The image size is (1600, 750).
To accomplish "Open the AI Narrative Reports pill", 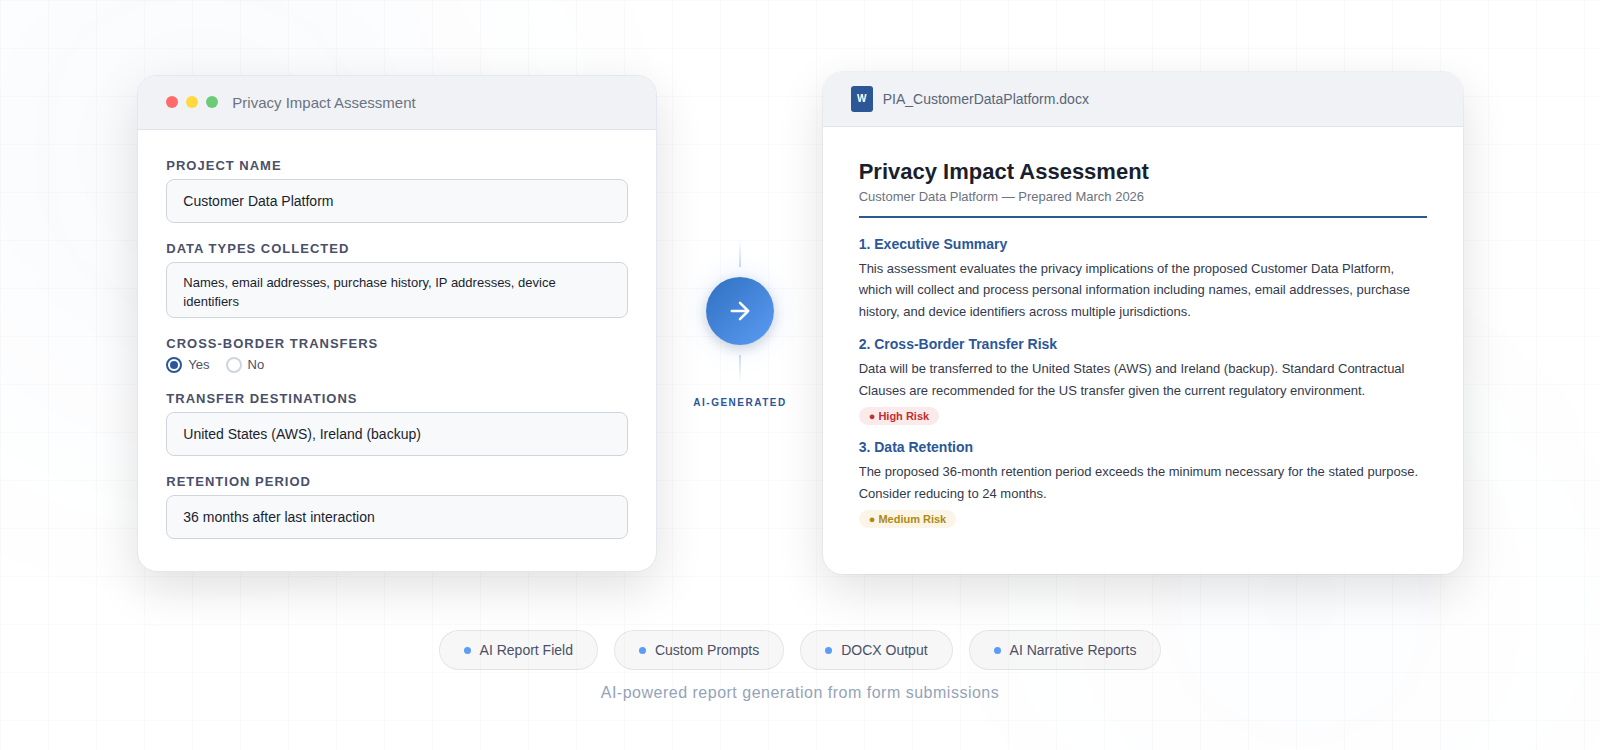I will 1064,650.
